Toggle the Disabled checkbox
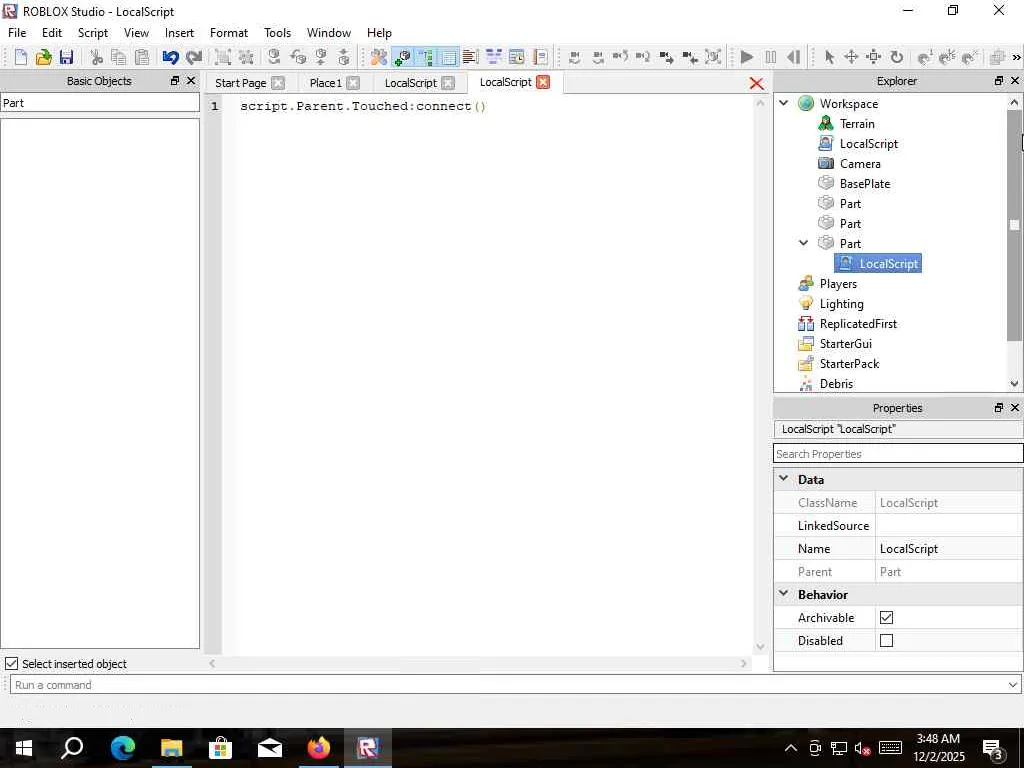The image size is (1024, 768). click(x=886, y=641)
